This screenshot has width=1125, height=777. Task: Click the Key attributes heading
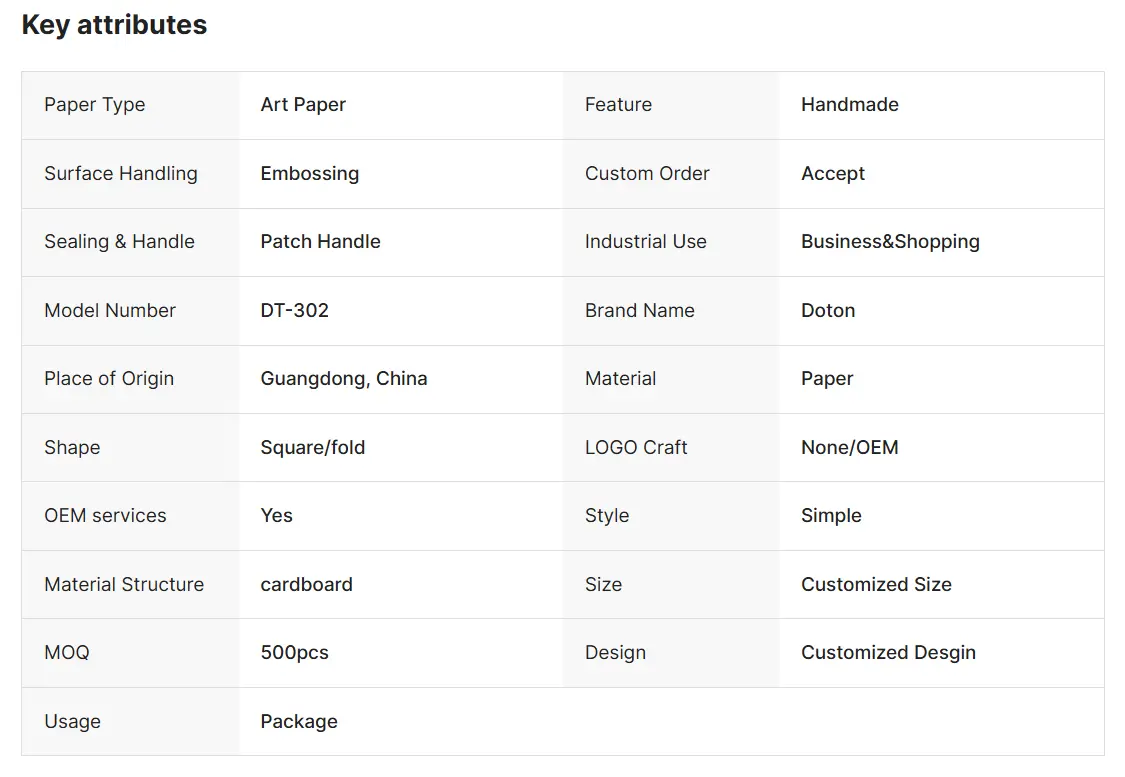click(x=114, y=25)
